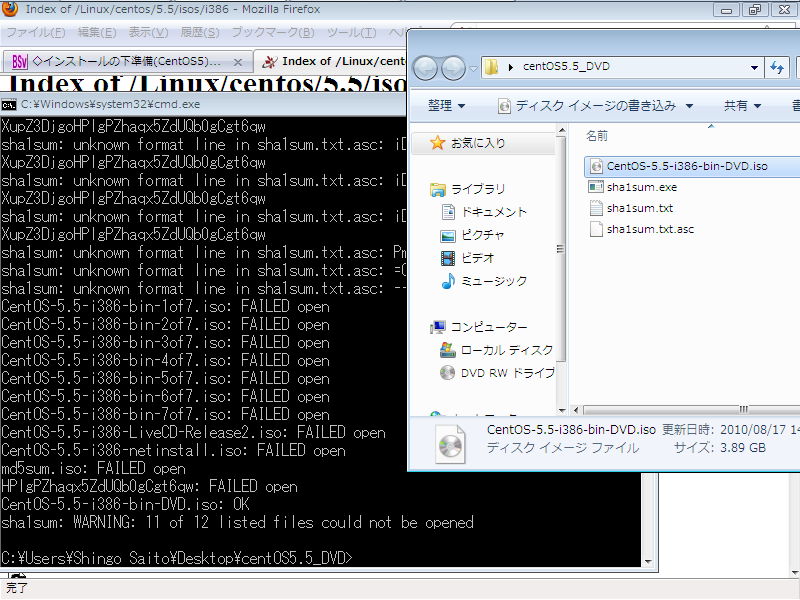Click the sha1sum.exe file icon
Screen dimensions: 800x600
[x=595, y=187]
